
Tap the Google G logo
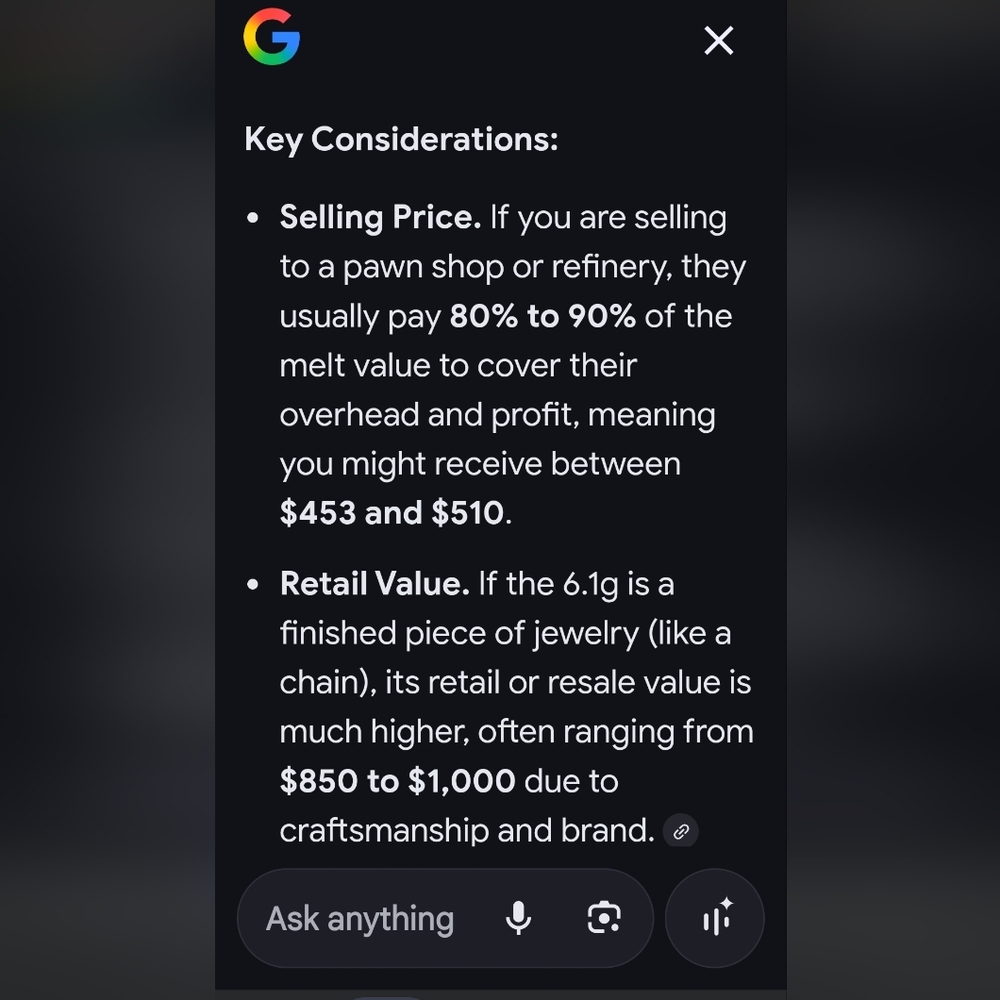coord(272,37)
